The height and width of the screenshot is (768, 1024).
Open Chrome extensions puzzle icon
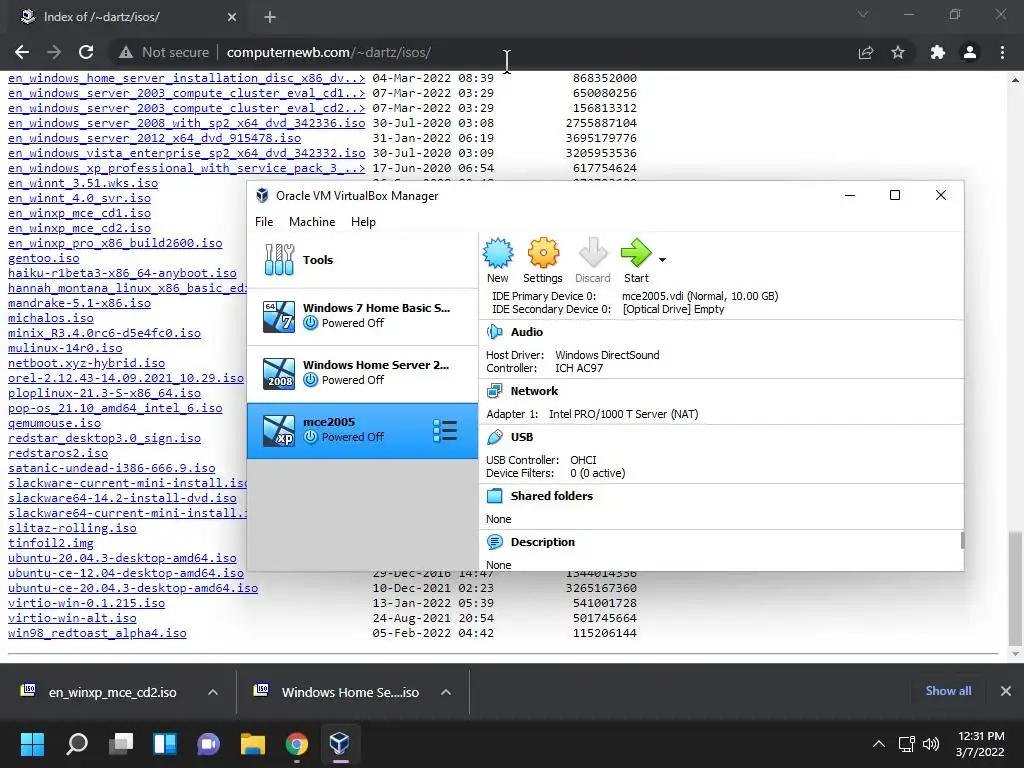[938, 52]
